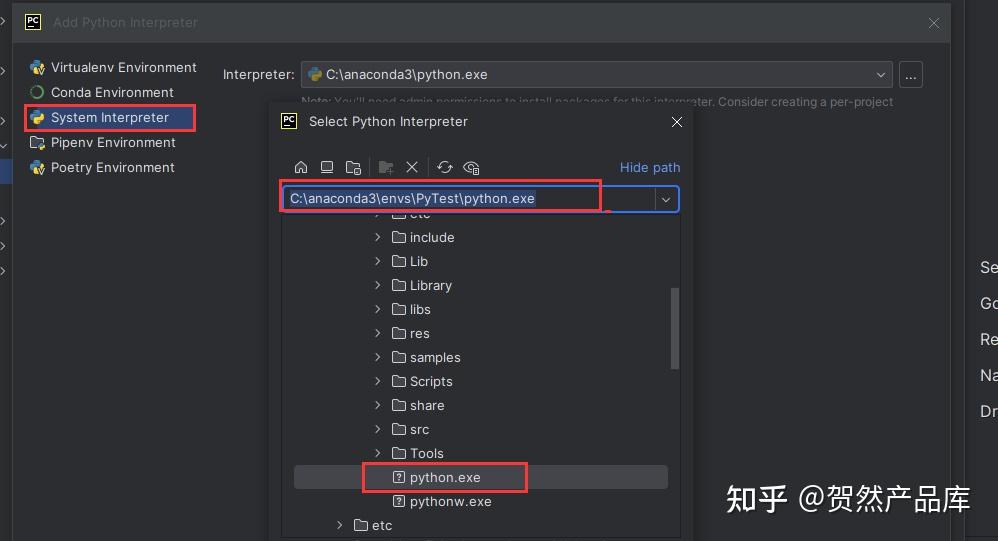998x541 pixels.
Task: Select the Tools folder row
Action: click(x=481, y=453)
